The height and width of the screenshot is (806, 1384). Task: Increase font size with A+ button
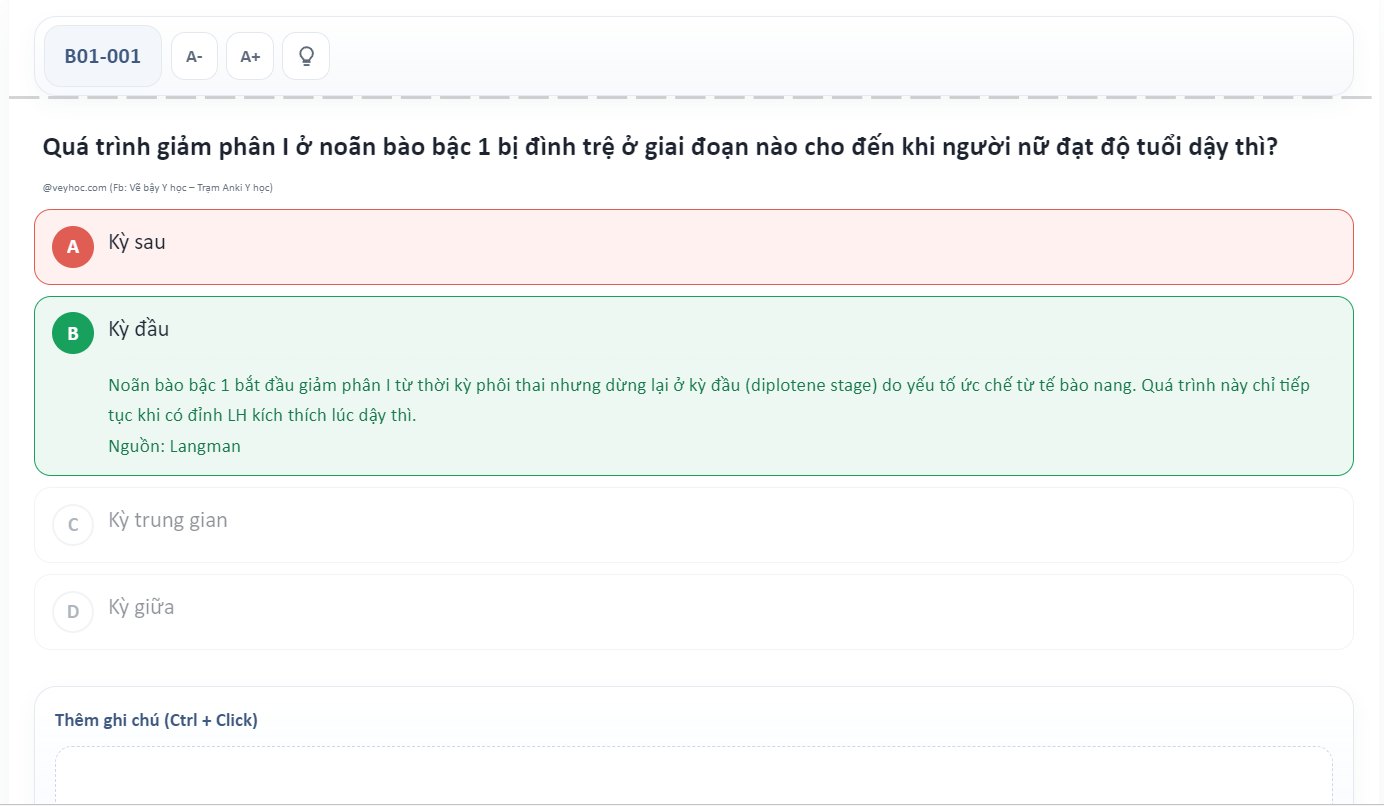pos(250,56)
